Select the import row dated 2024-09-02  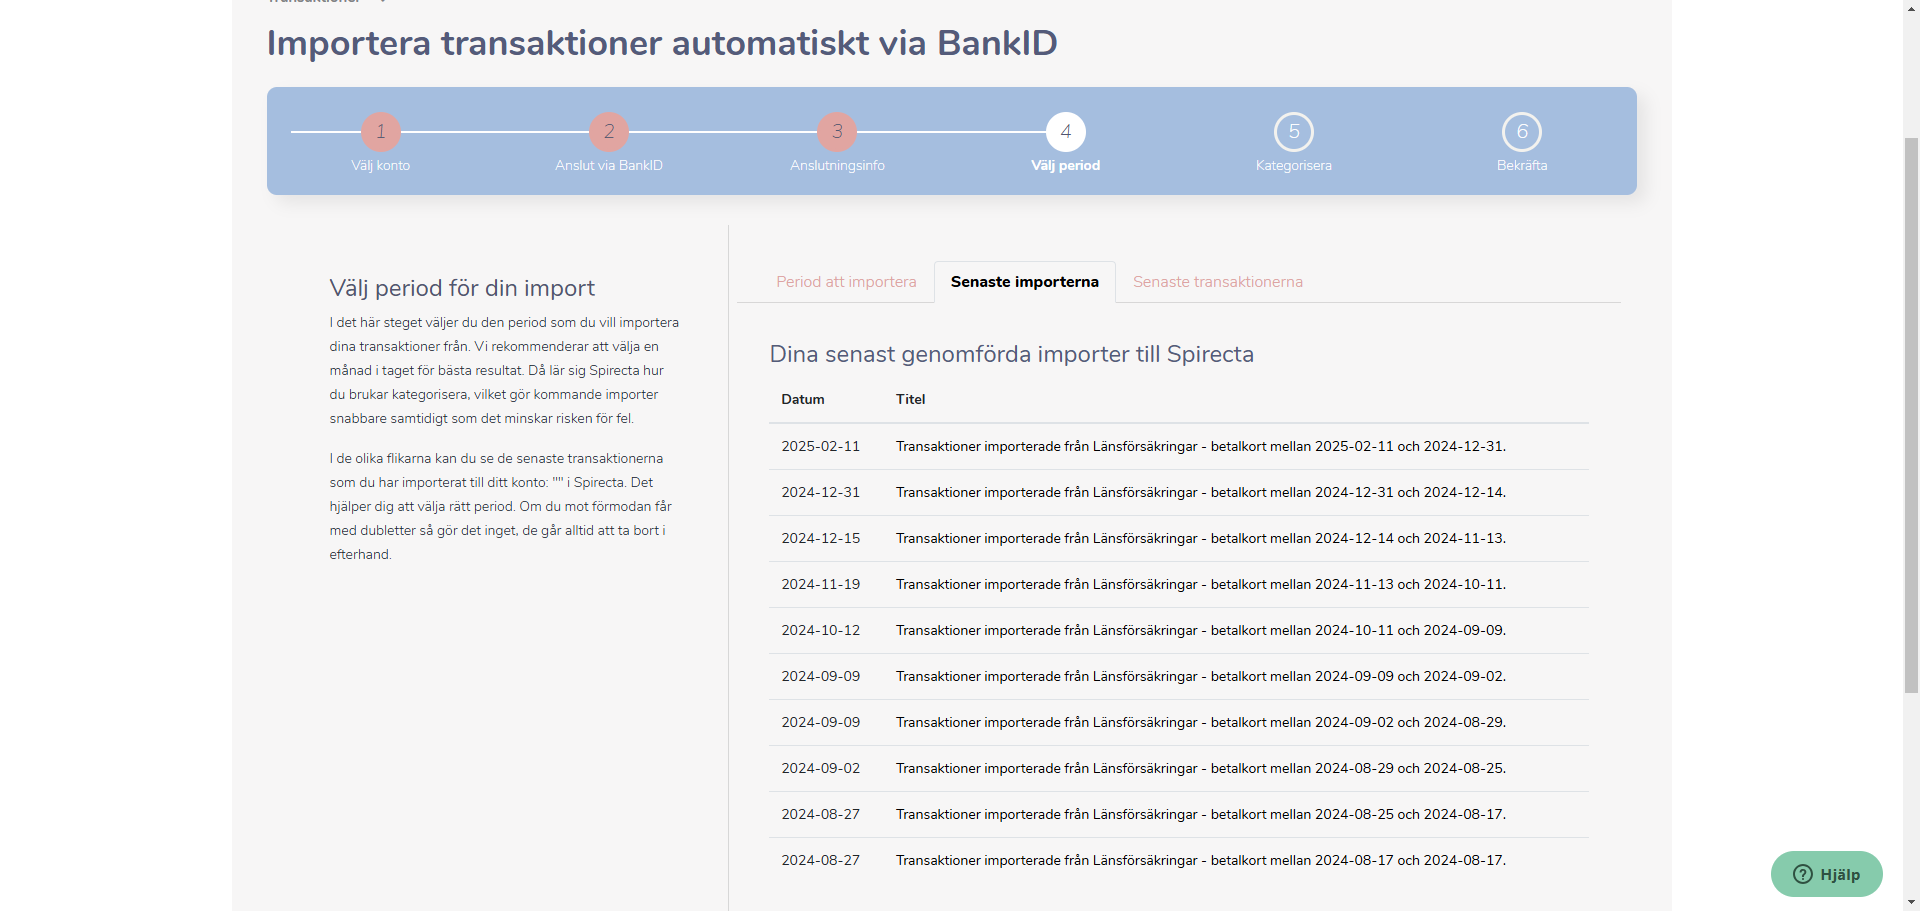[x=1179, y=768]
